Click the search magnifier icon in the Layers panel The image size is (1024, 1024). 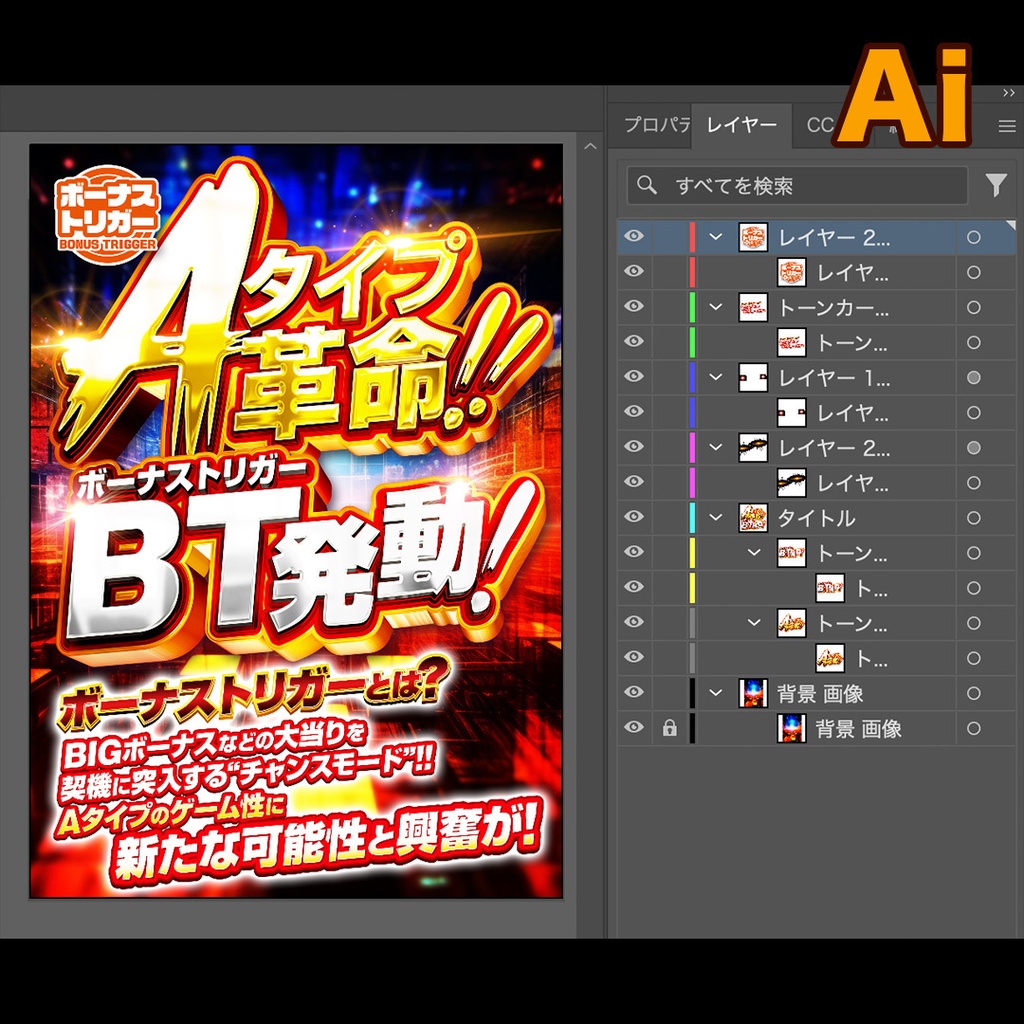pos(646,185)
